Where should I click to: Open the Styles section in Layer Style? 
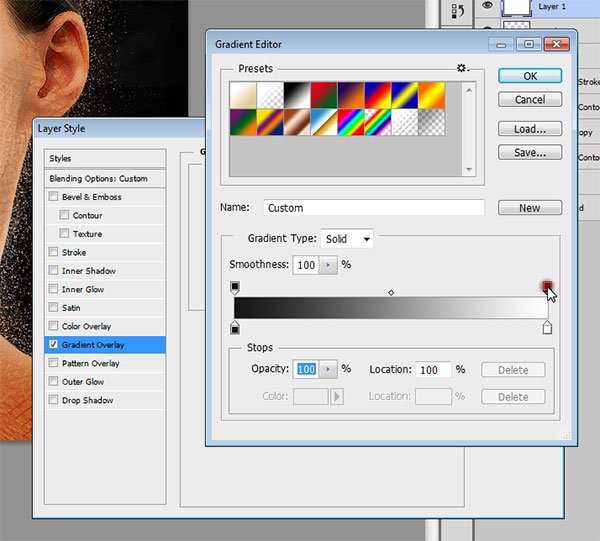click(x=61, y=159)
